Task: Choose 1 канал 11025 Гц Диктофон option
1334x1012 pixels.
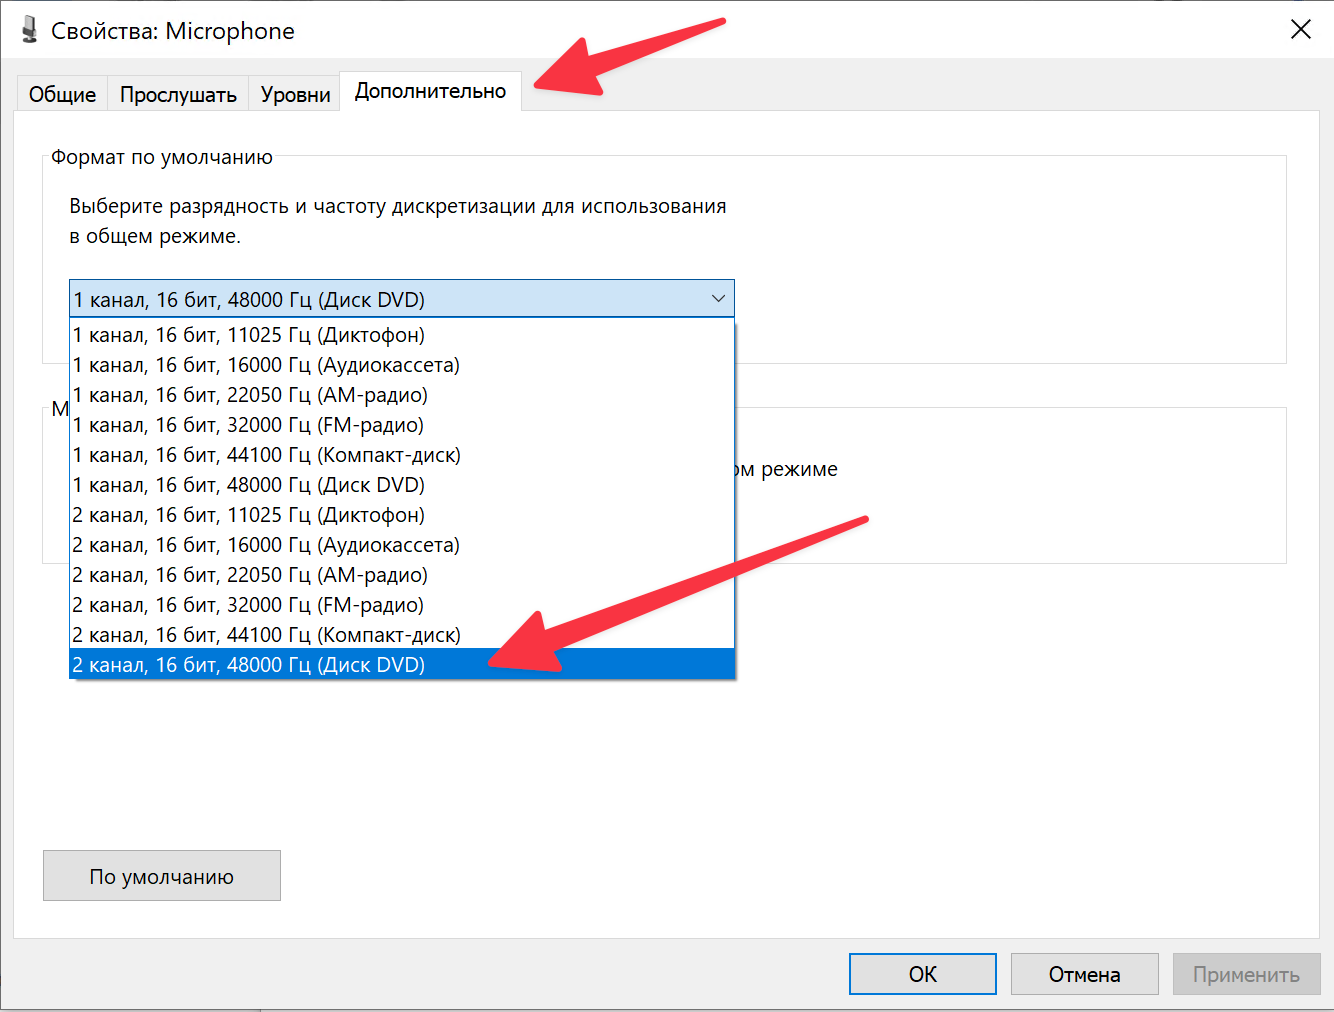Action: (x=249, y=335)
